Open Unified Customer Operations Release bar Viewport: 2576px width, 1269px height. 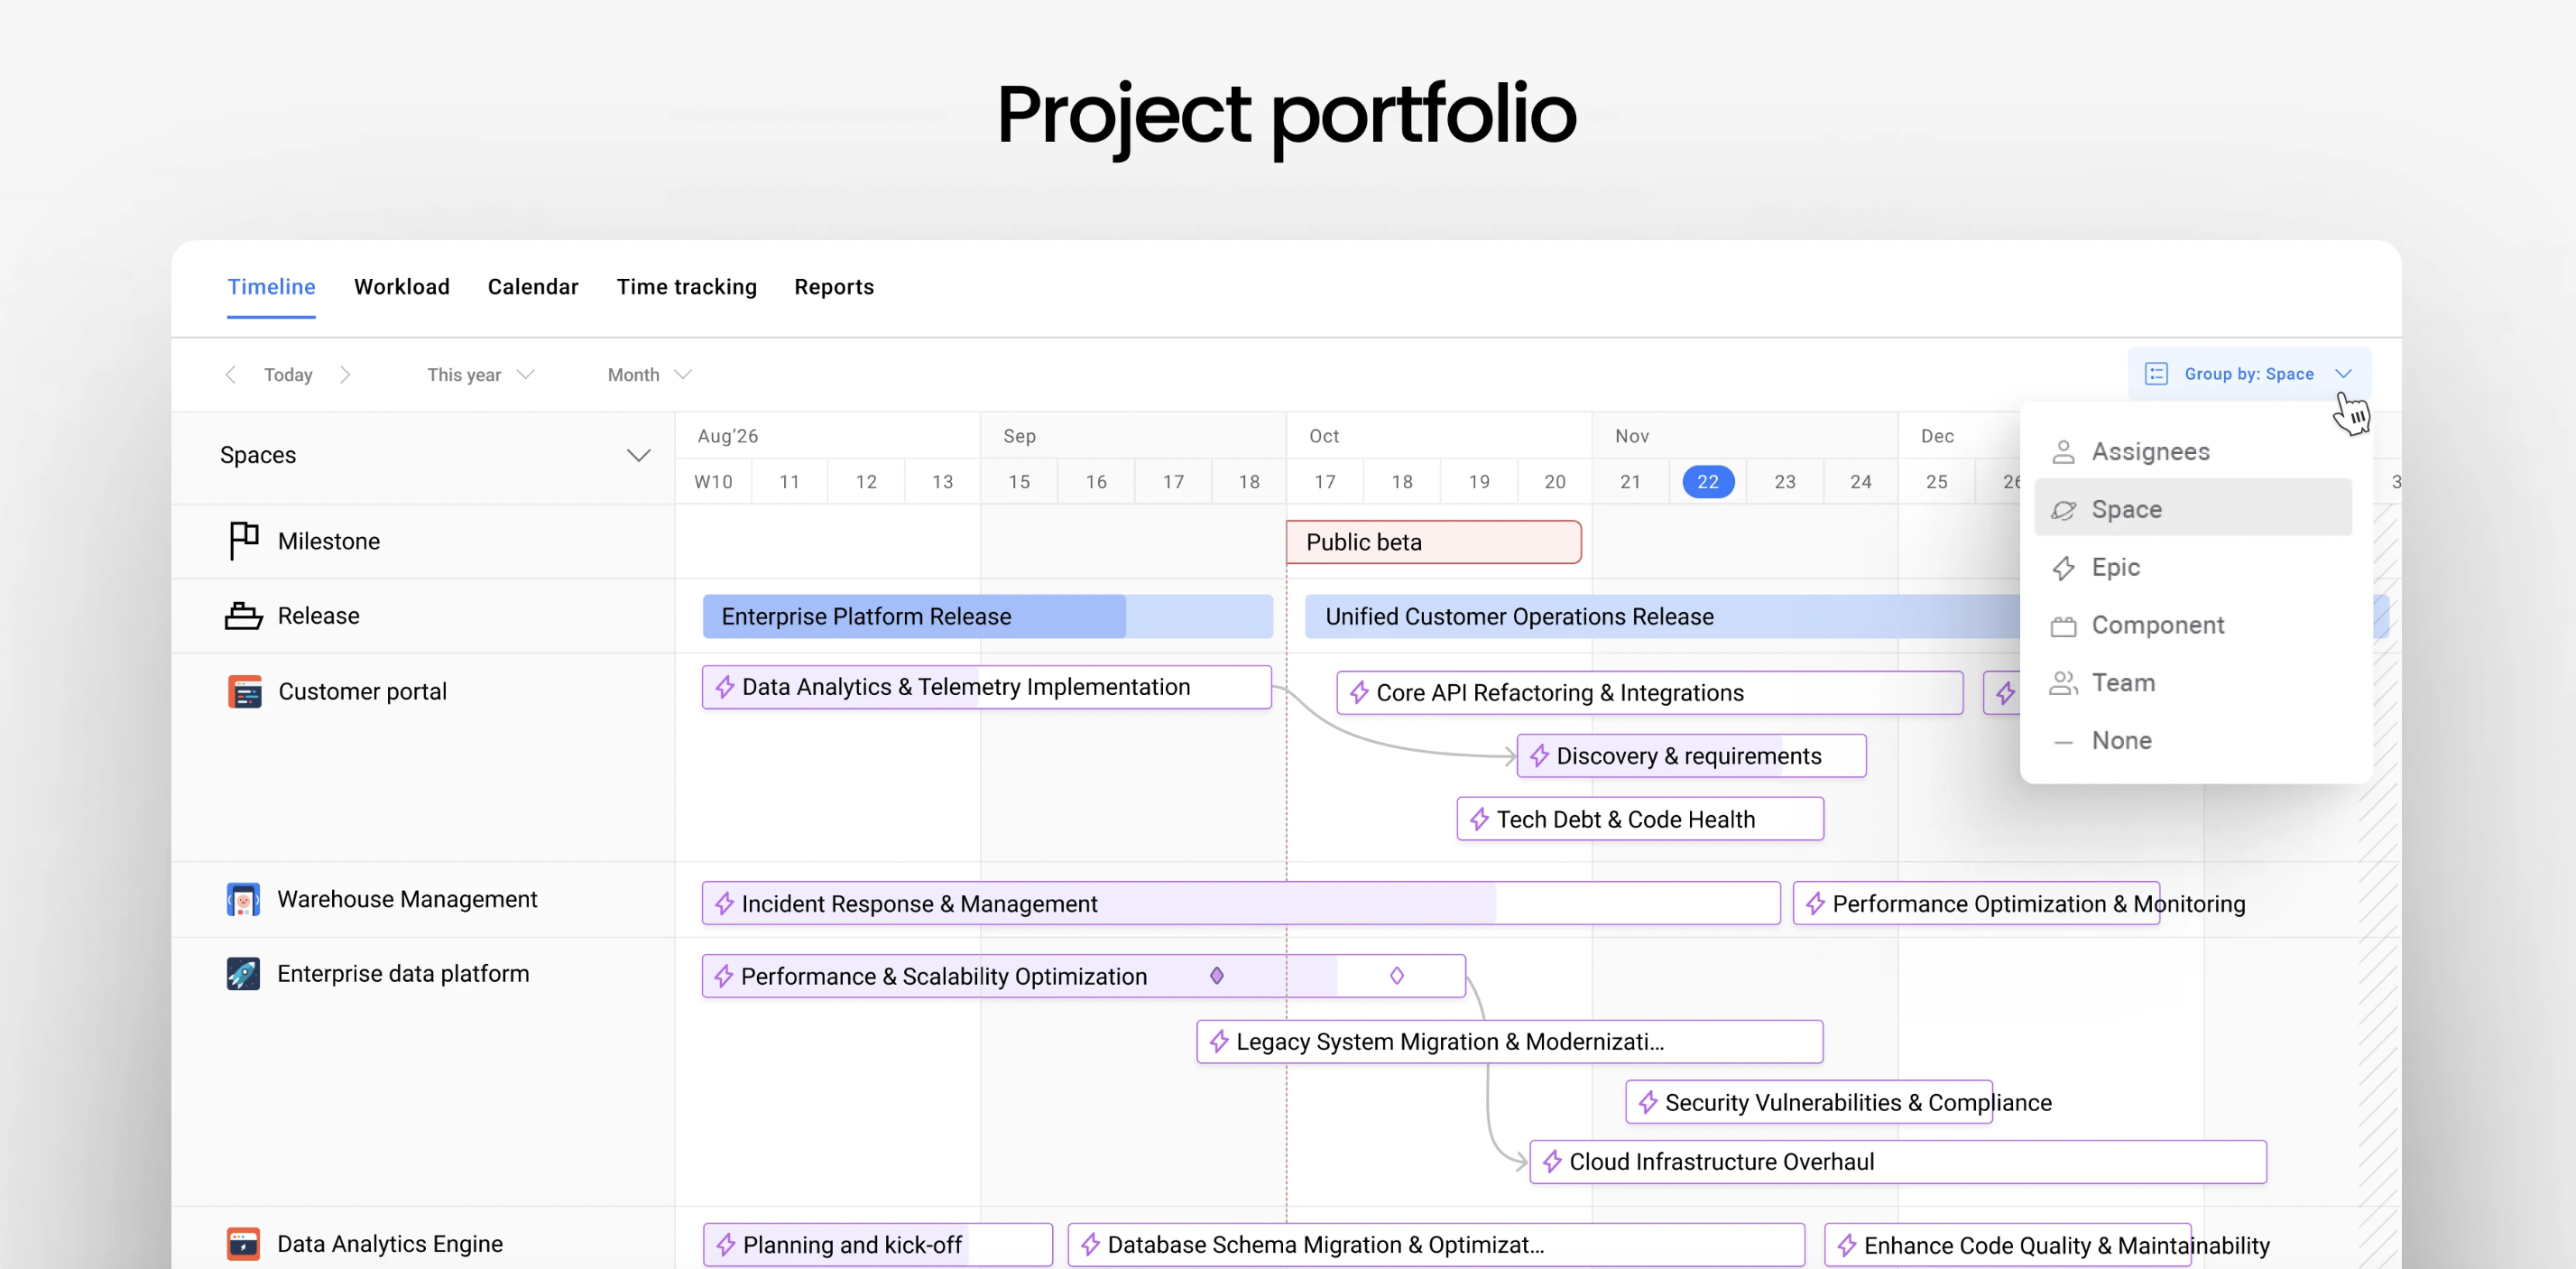click(1661, 616)
